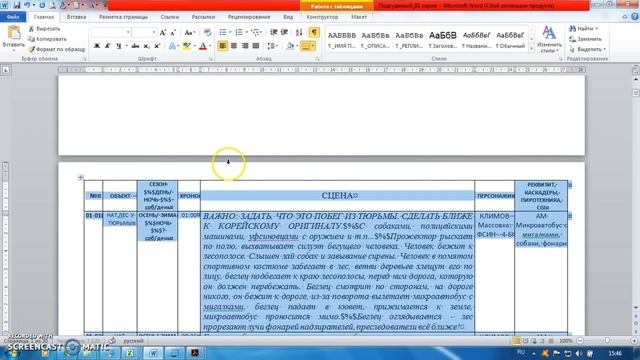
Task: Decrease font size with the small A icon
Action: pos(173,33)
